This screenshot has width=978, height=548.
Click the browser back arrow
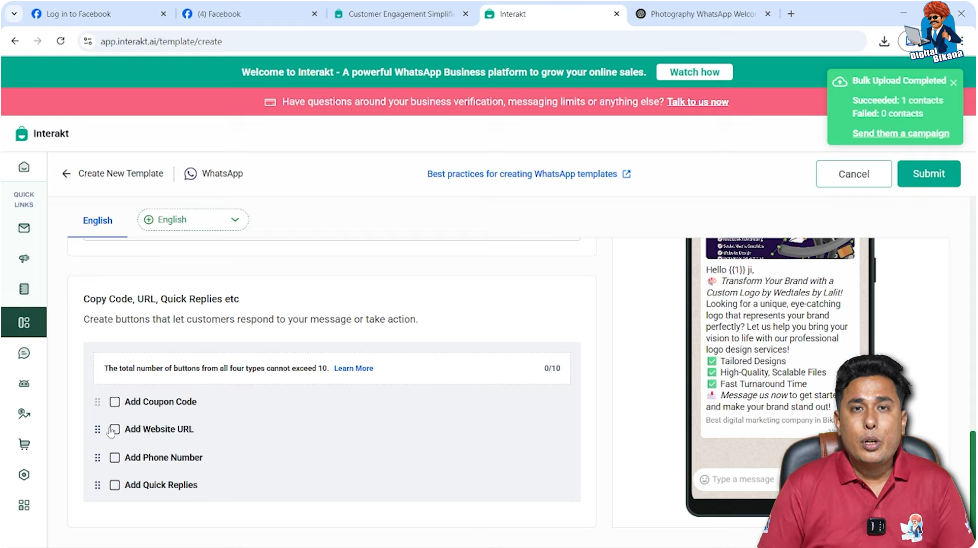(x=15, y=41)
